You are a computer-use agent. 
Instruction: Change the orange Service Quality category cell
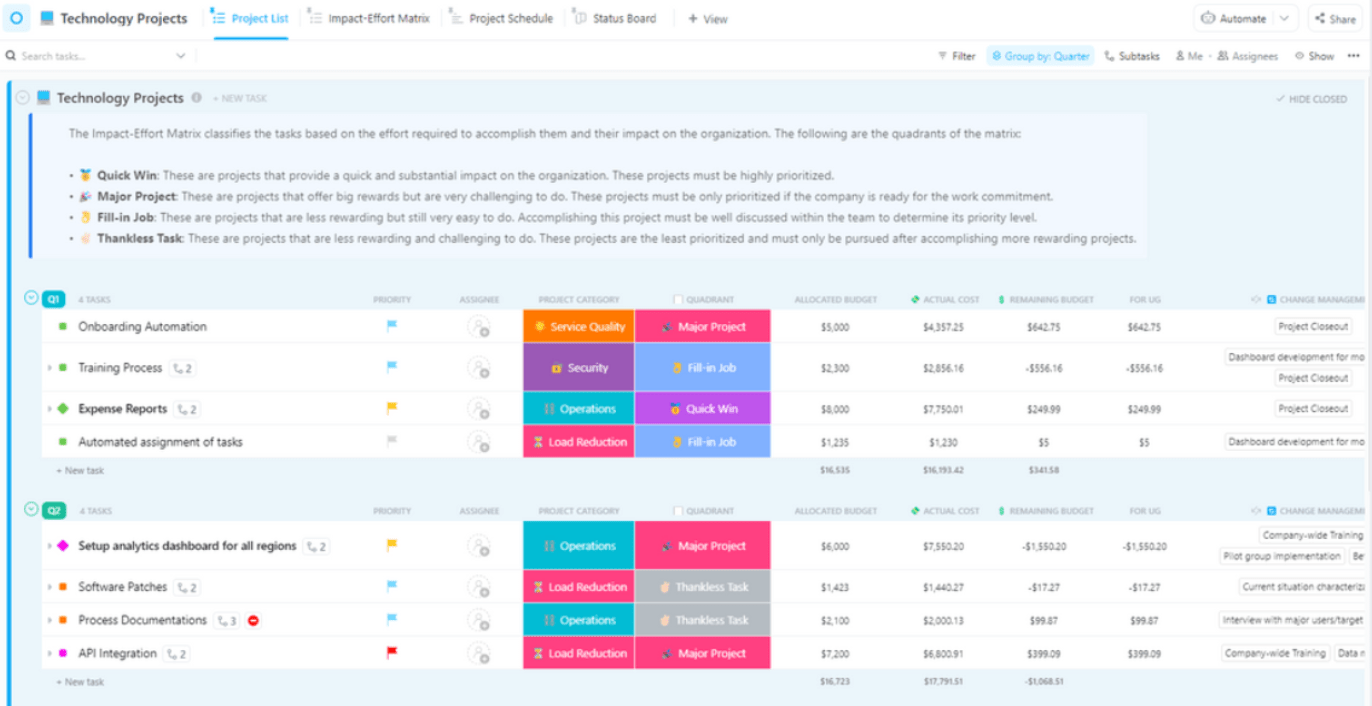pos(578,326)
